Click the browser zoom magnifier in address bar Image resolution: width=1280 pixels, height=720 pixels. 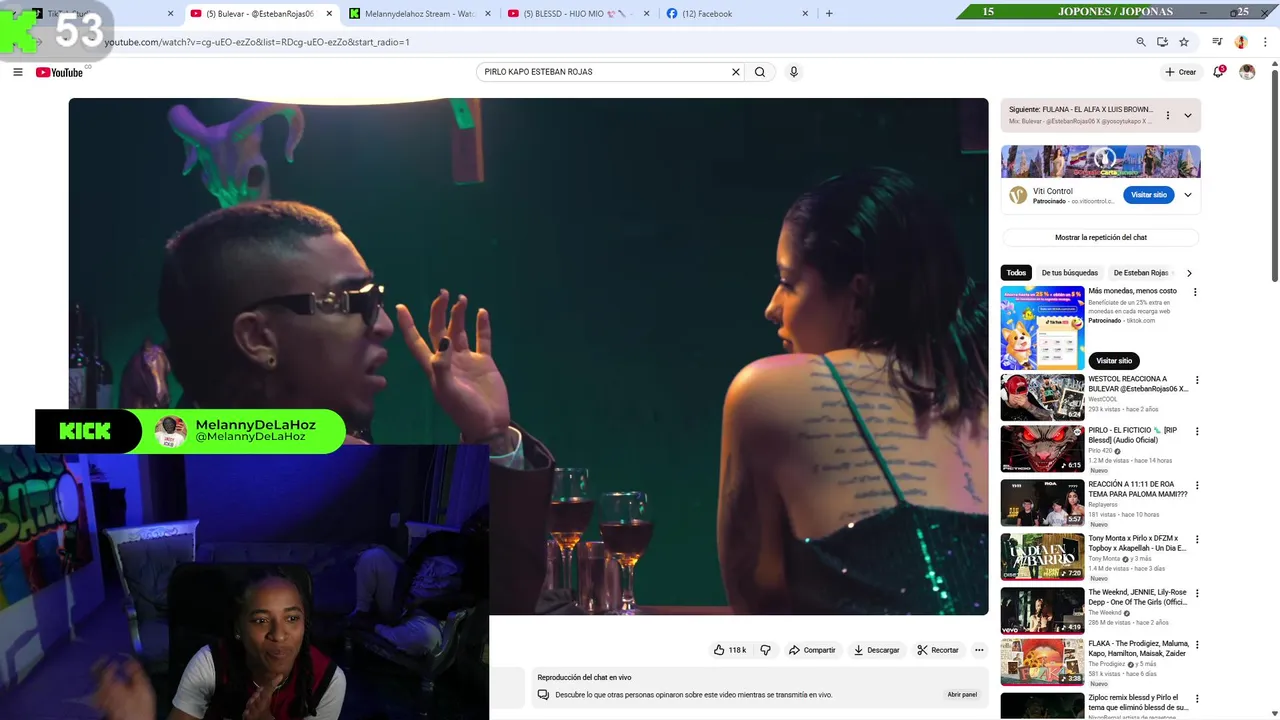point(1141,42)
